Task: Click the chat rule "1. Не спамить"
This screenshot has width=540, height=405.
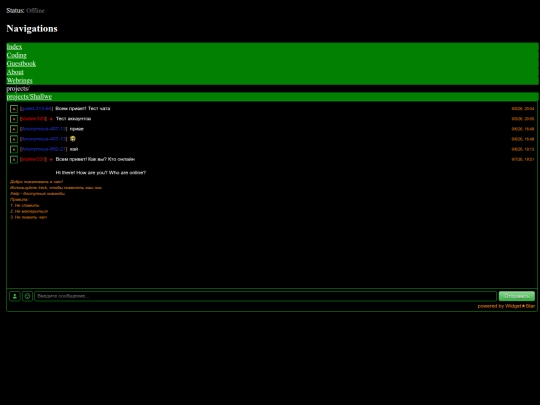Action: click(25, 205)
